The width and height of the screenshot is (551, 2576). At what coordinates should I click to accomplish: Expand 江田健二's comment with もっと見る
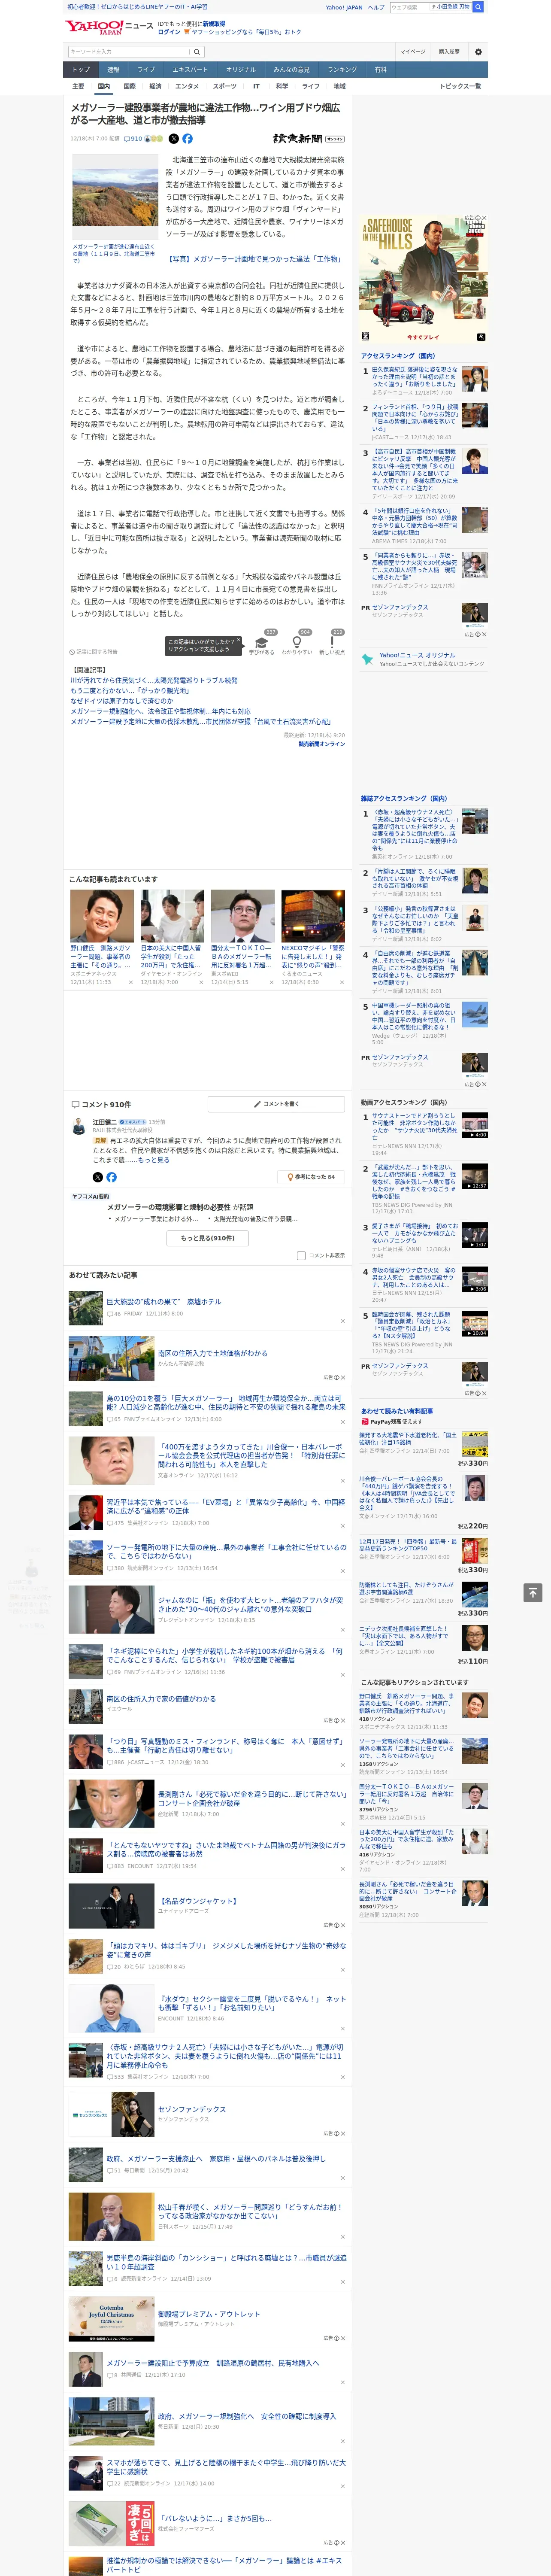153,1160
